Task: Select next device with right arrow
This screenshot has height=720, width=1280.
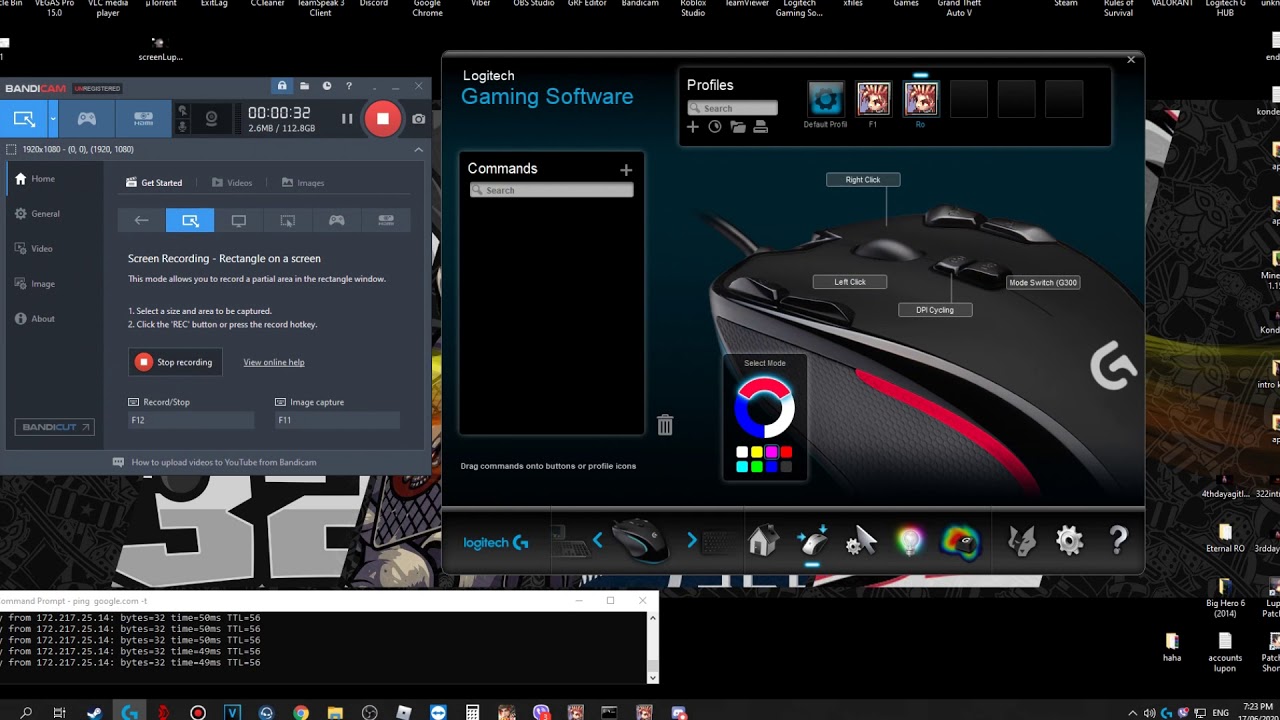Action: 691,540
